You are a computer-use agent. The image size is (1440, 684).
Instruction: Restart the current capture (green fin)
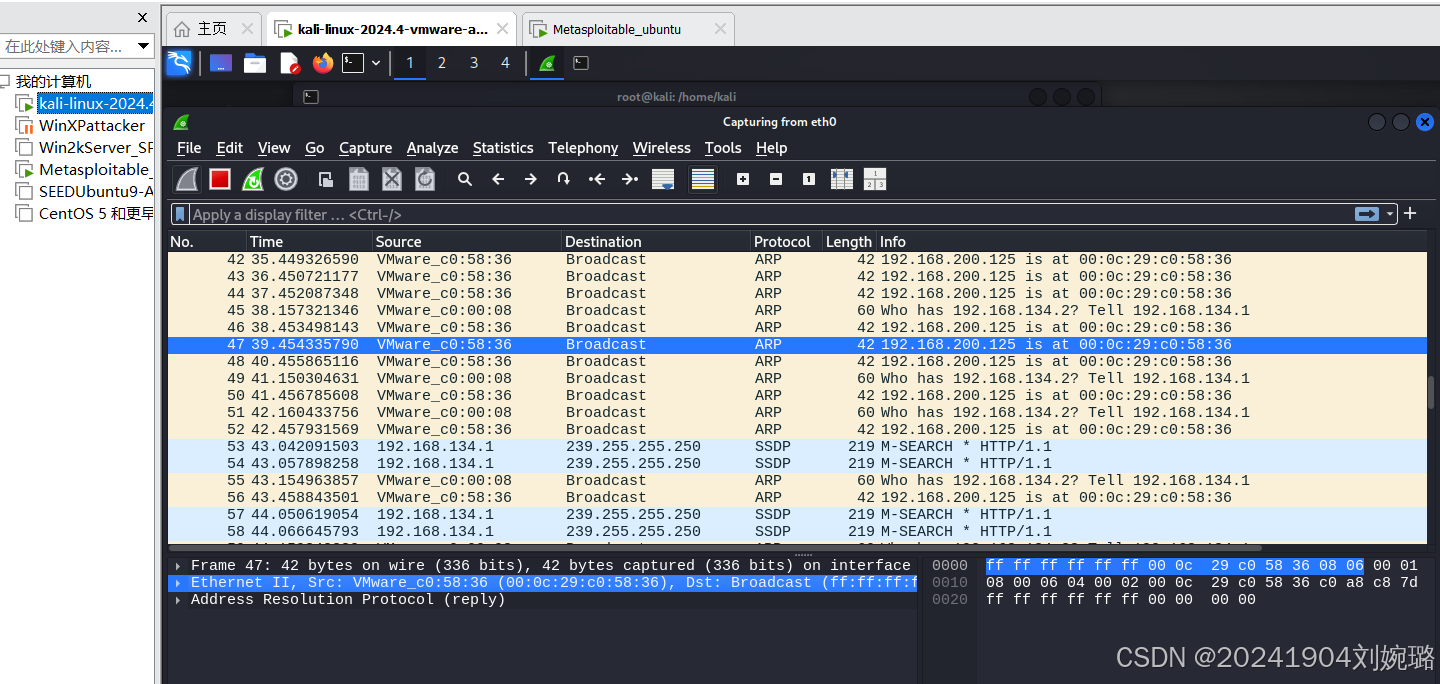[x=253, y=179]
